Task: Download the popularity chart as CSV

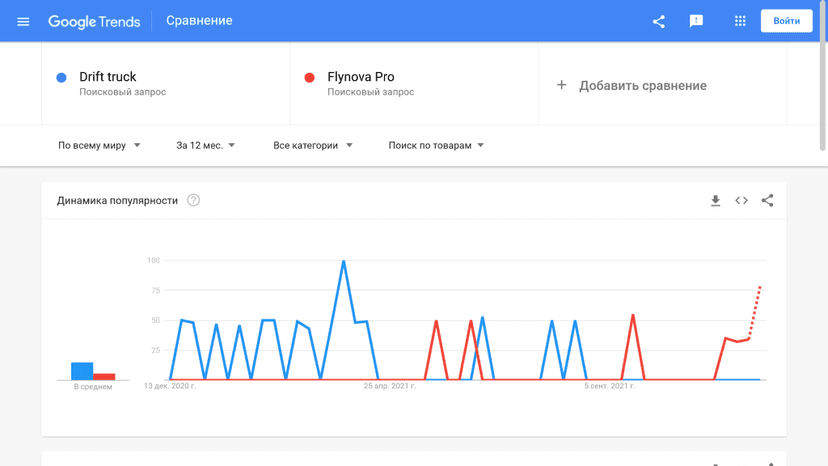Action: pos(715,201)
